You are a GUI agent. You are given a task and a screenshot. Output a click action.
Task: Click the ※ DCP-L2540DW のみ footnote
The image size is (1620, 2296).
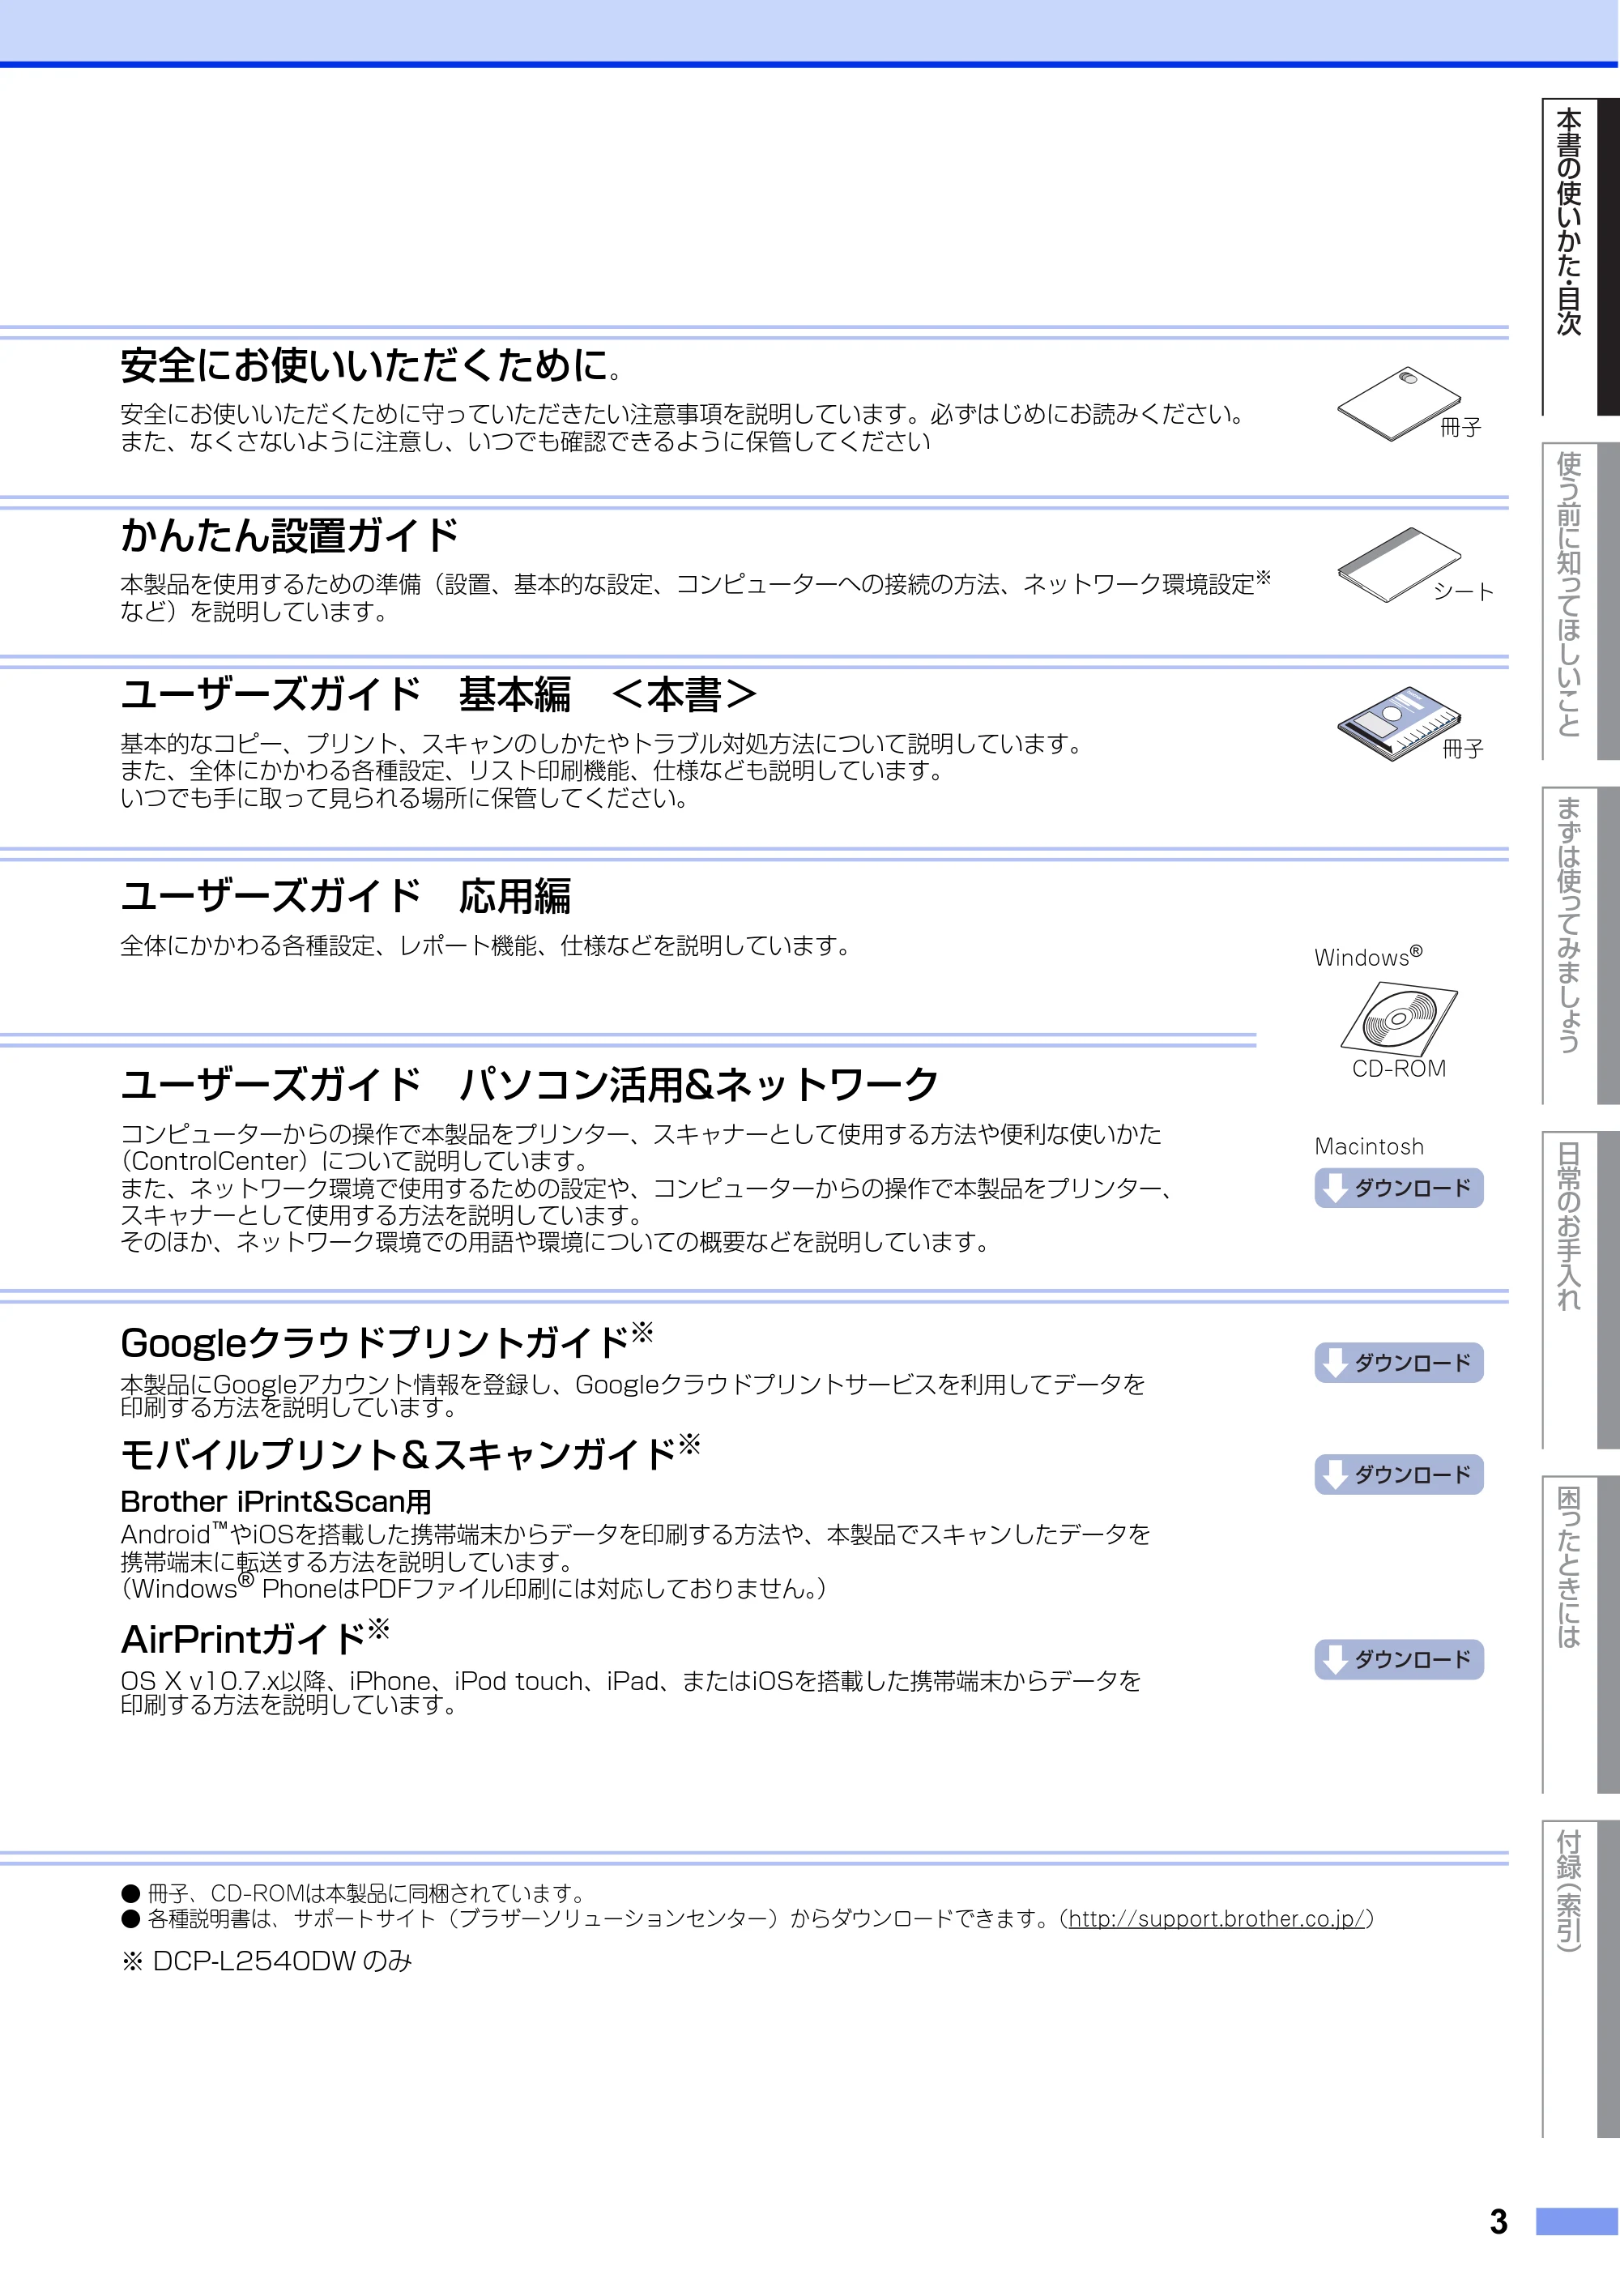pos(267,1962)
